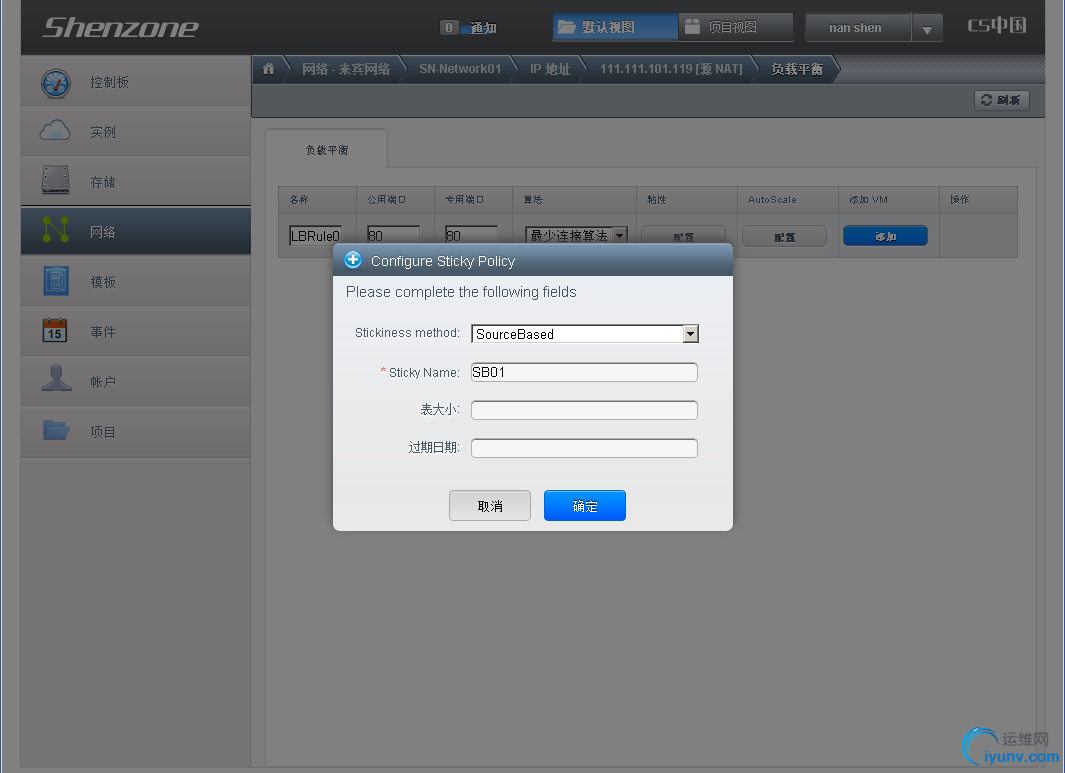Click the 负载平衡 breadcrumb
Screen dimensions: 1065x773
pos(797,69)
